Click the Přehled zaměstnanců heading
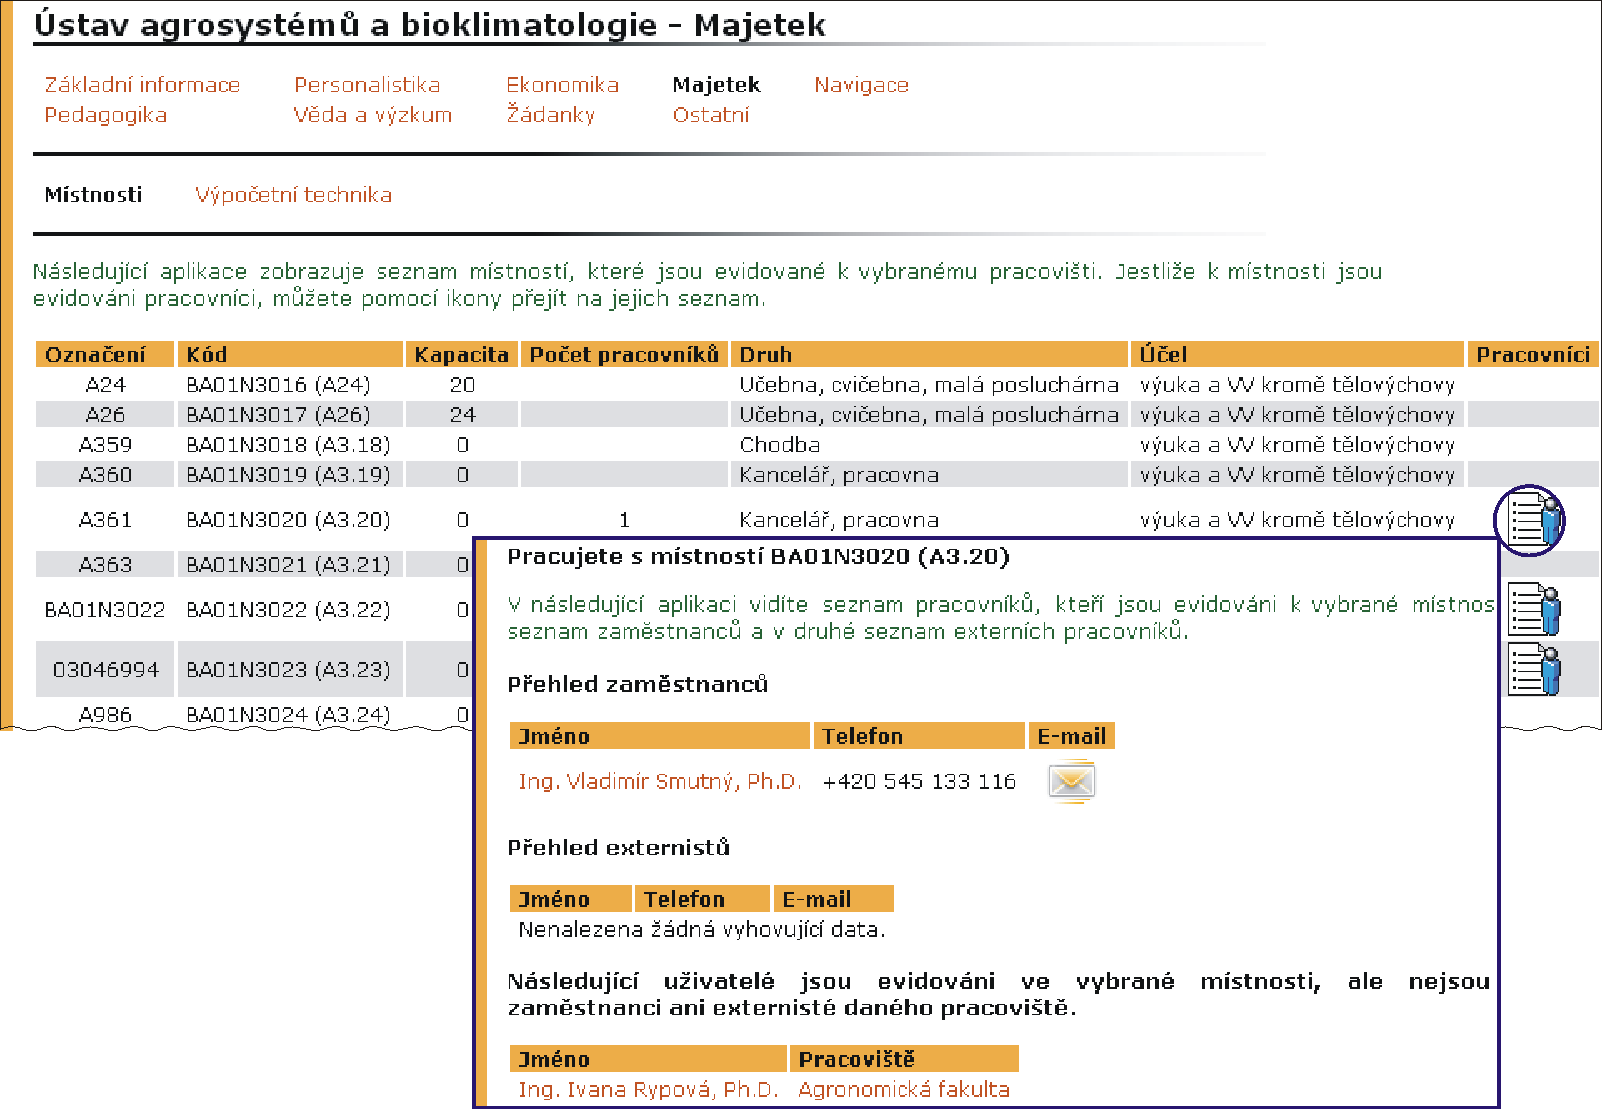The image size is (1602, 1109). [x=637, y=685]
